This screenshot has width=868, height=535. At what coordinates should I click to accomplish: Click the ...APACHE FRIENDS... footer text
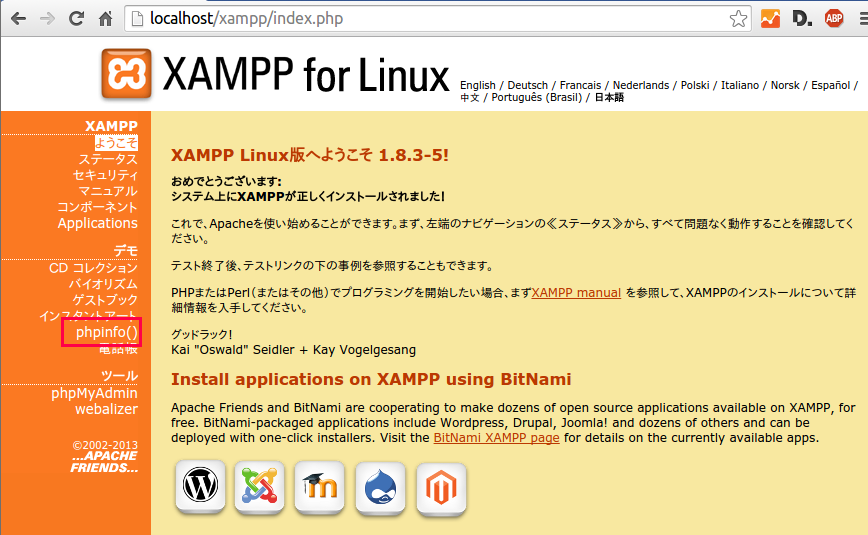pos(105,462)
